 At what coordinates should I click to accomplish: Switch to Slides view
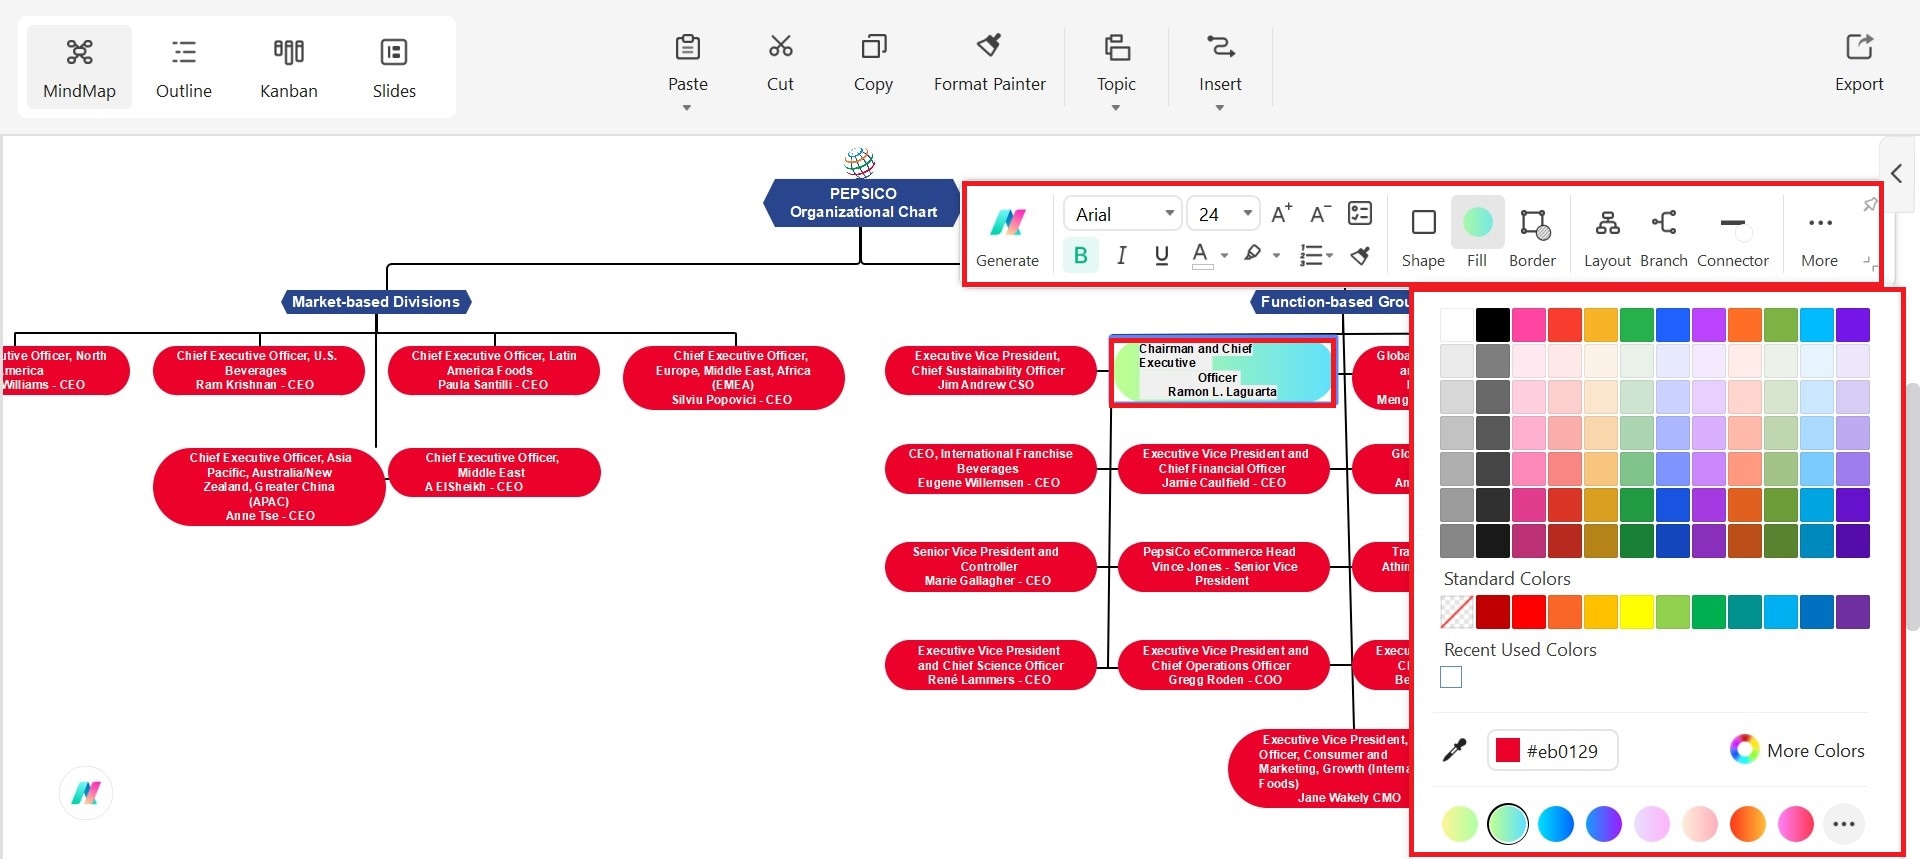click(x=394, y=67)
